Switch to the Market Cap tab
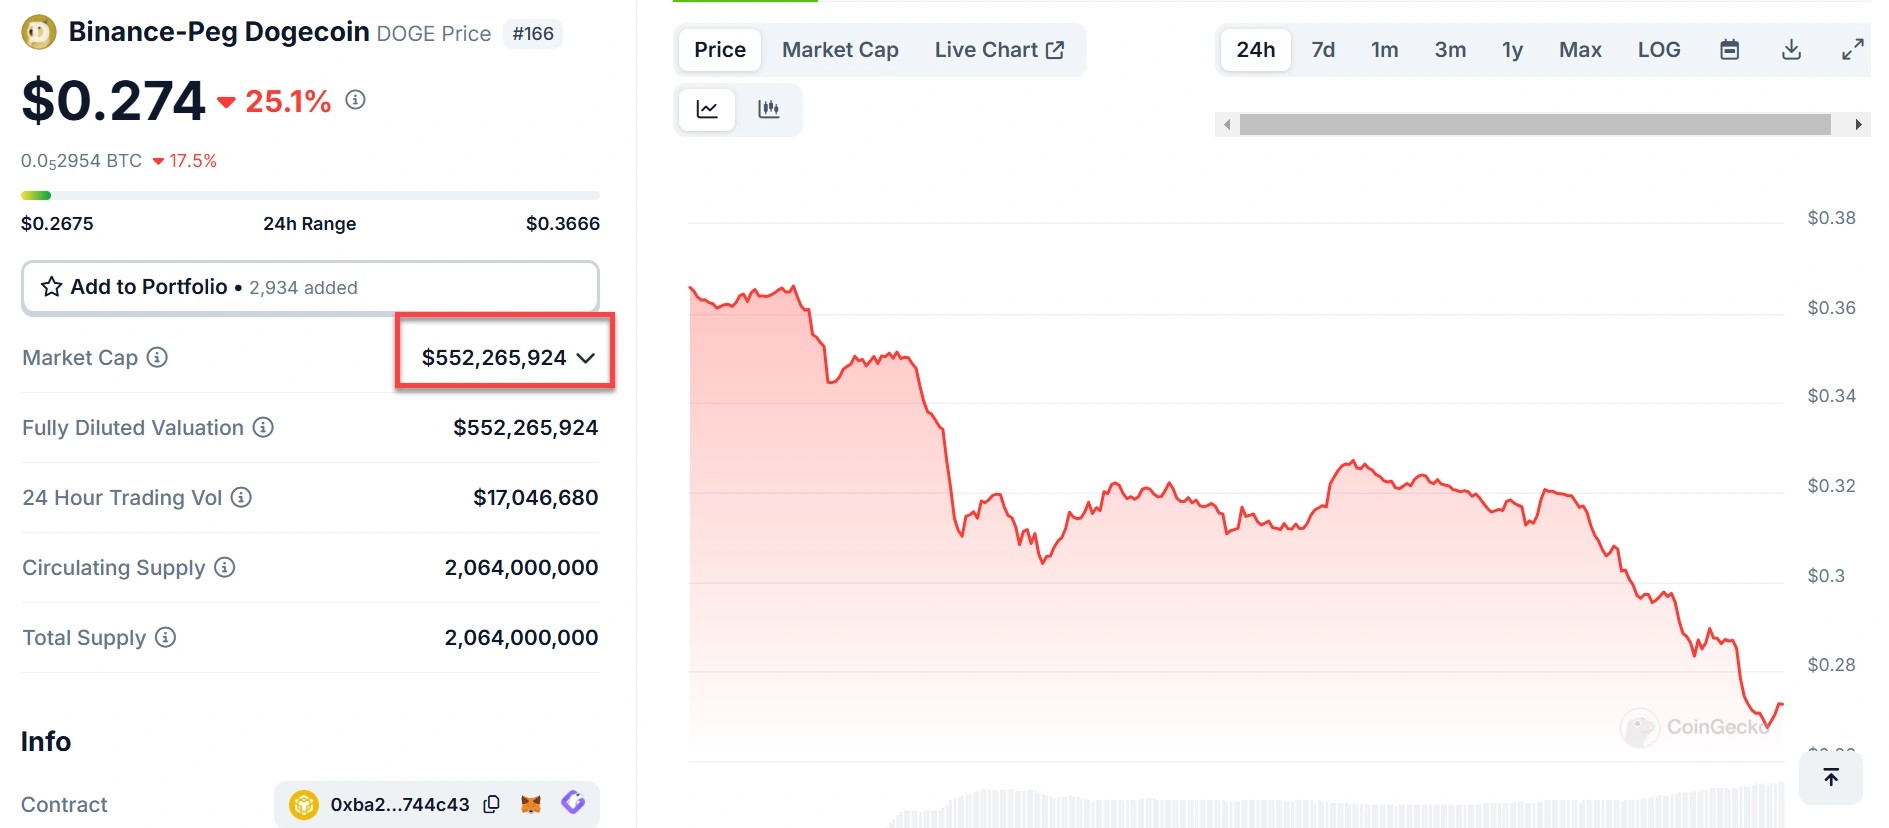1889x828 pixels. click(x=840, y=50)
